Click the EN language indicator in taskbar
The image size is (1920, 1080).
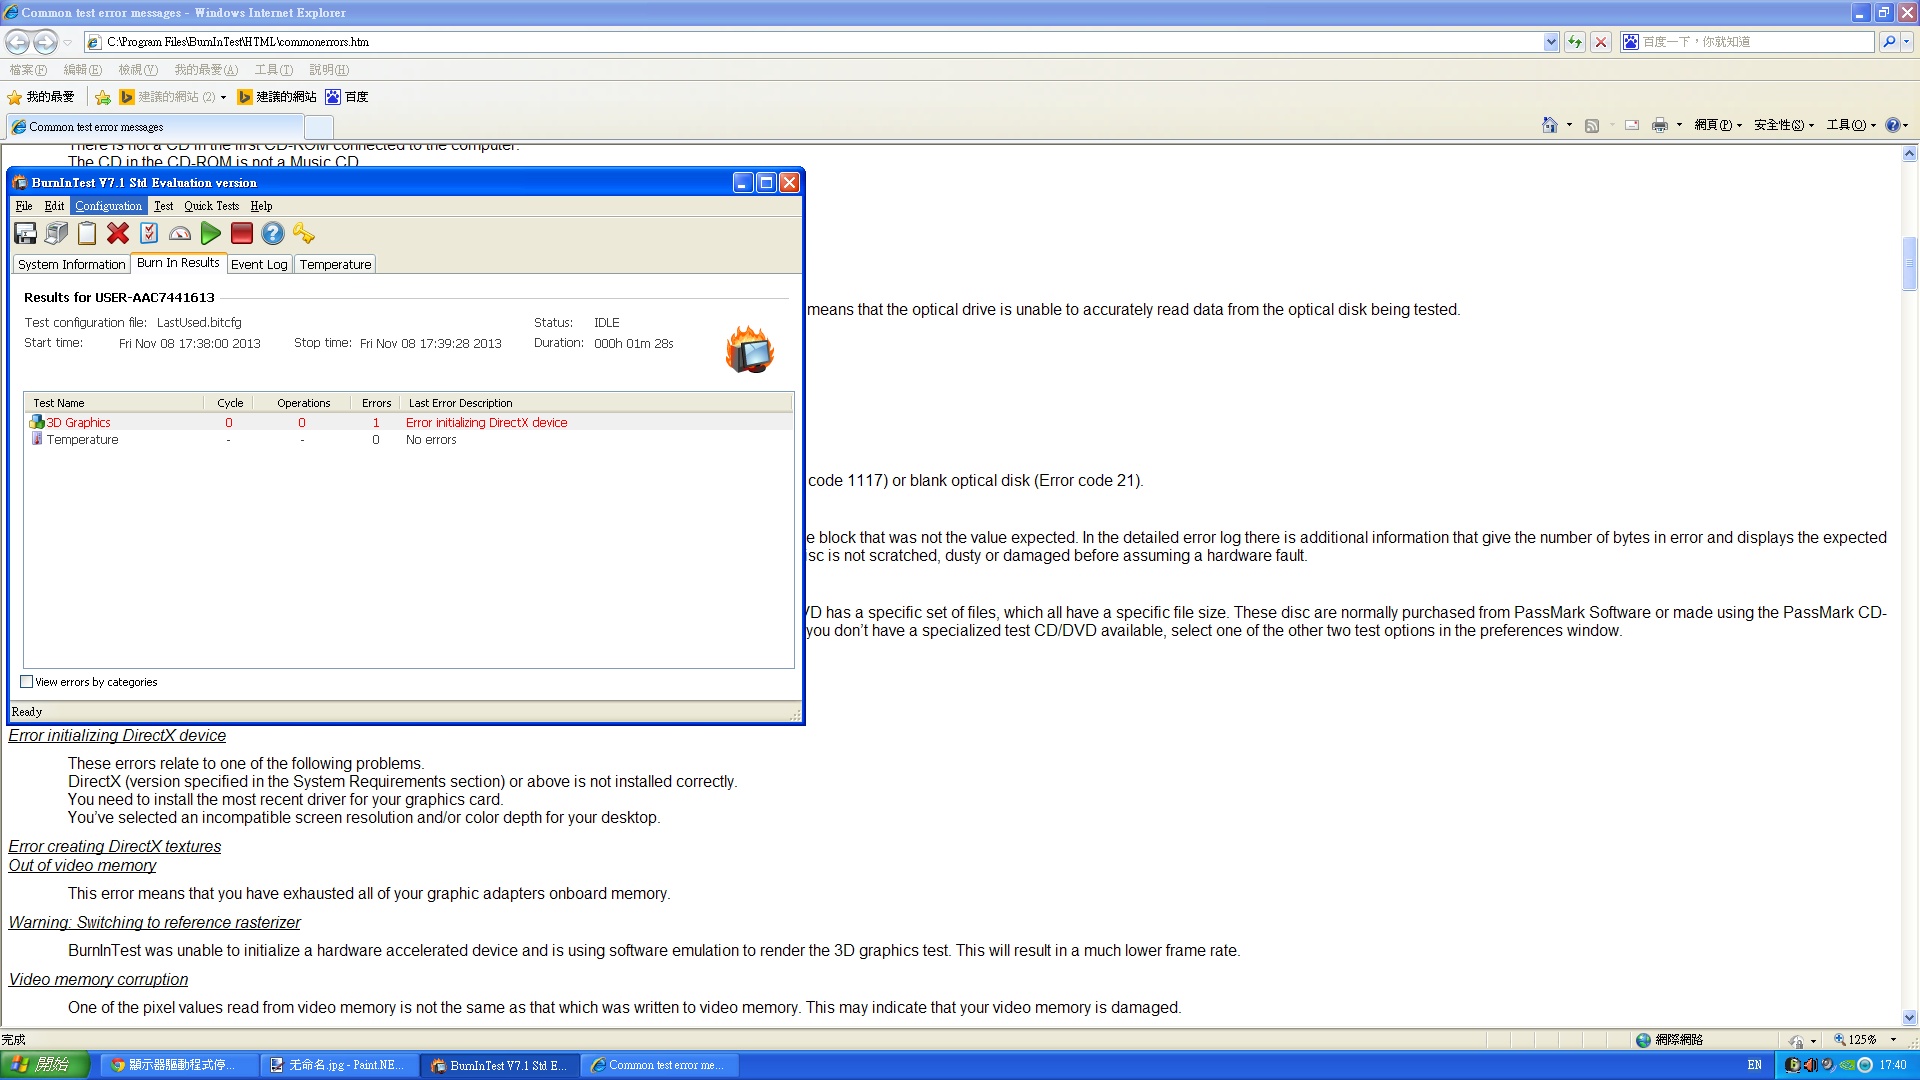click(x=1754, y=1065)
